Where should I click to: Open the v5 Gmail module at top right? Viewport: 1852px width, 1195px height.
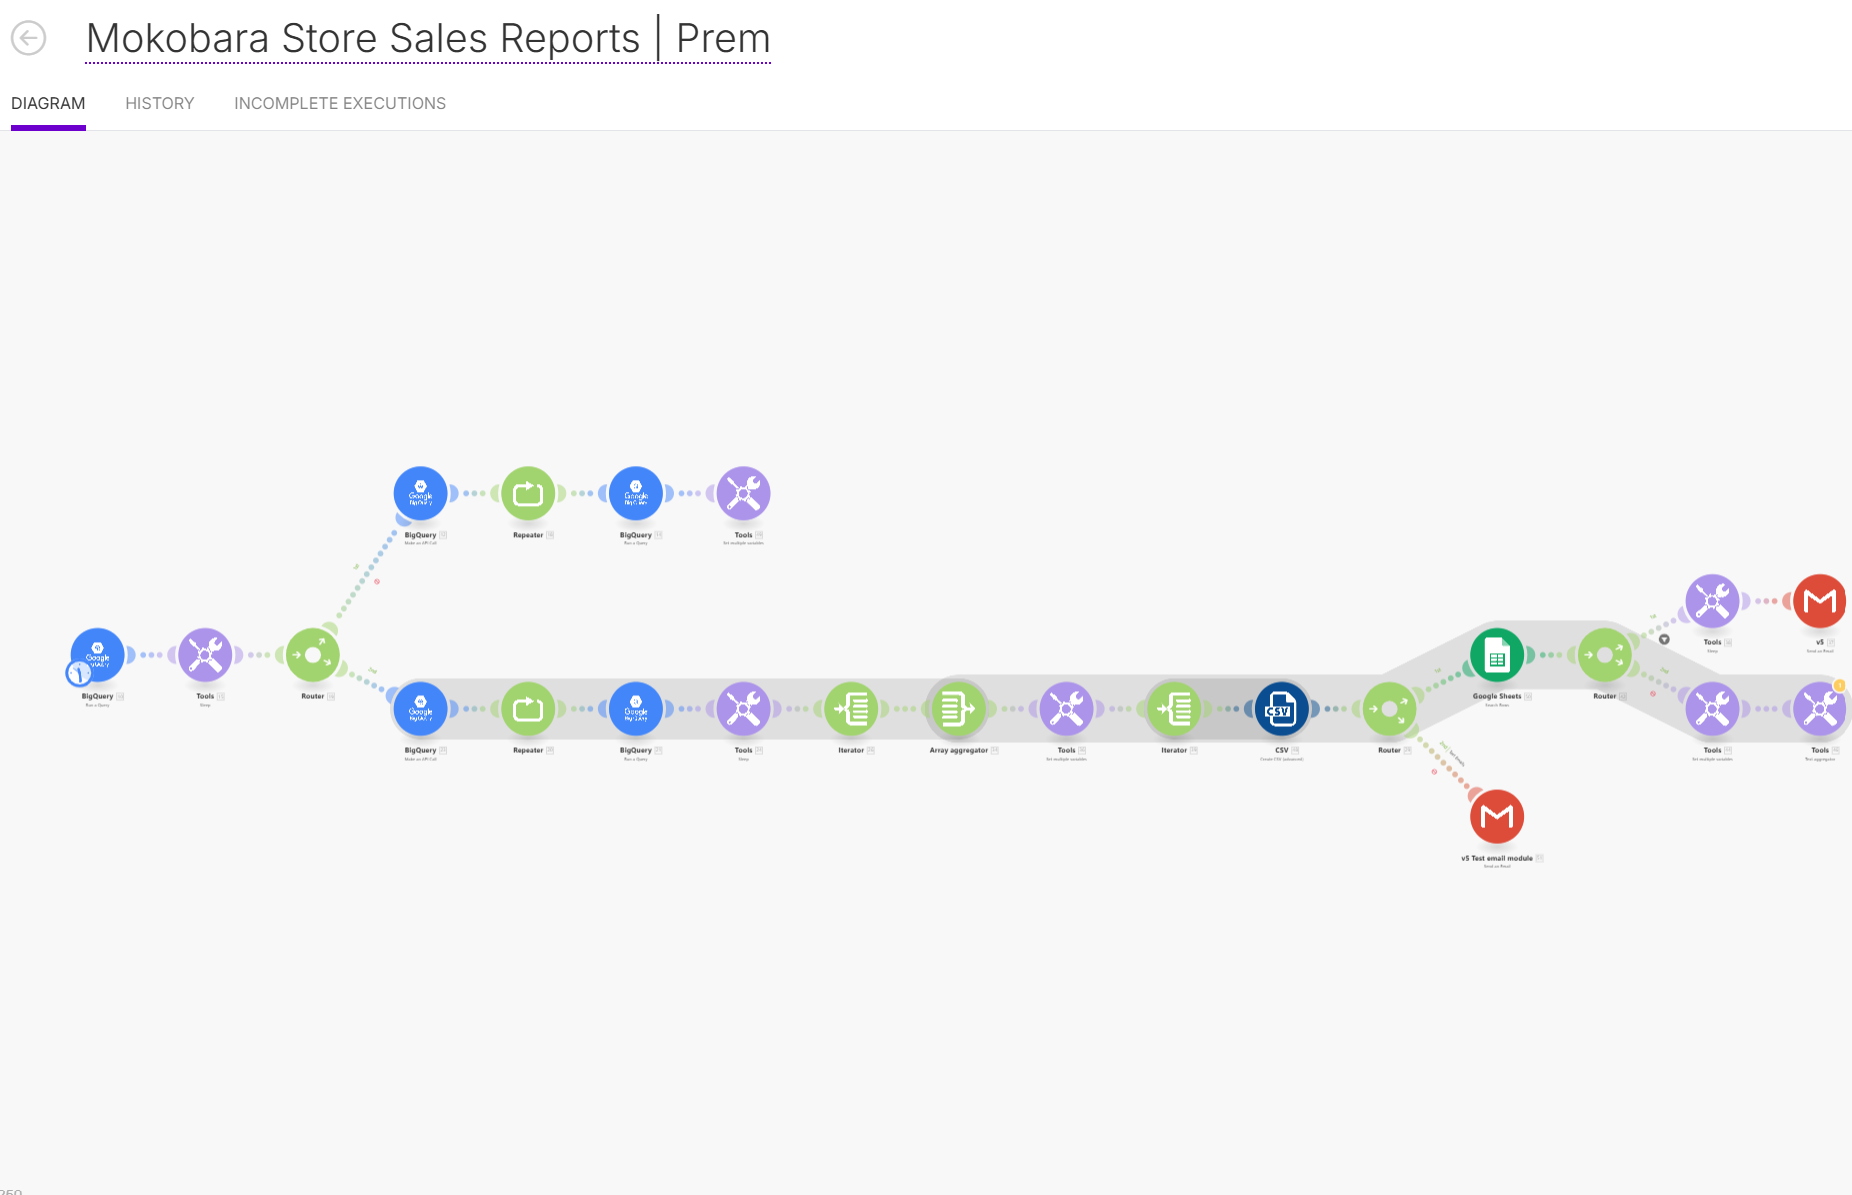(1819, 602)
